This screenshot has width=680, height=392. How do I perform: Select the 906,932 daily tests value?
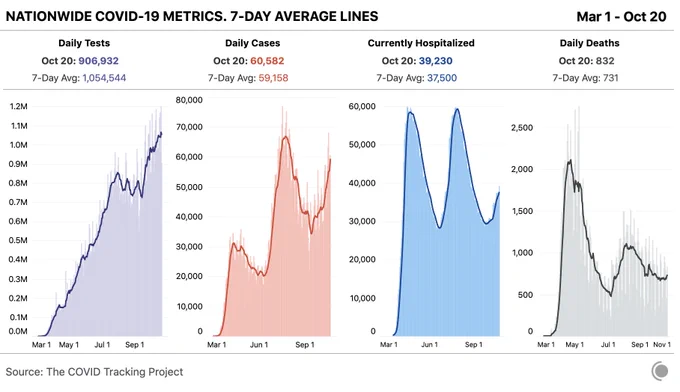(98, 61)
